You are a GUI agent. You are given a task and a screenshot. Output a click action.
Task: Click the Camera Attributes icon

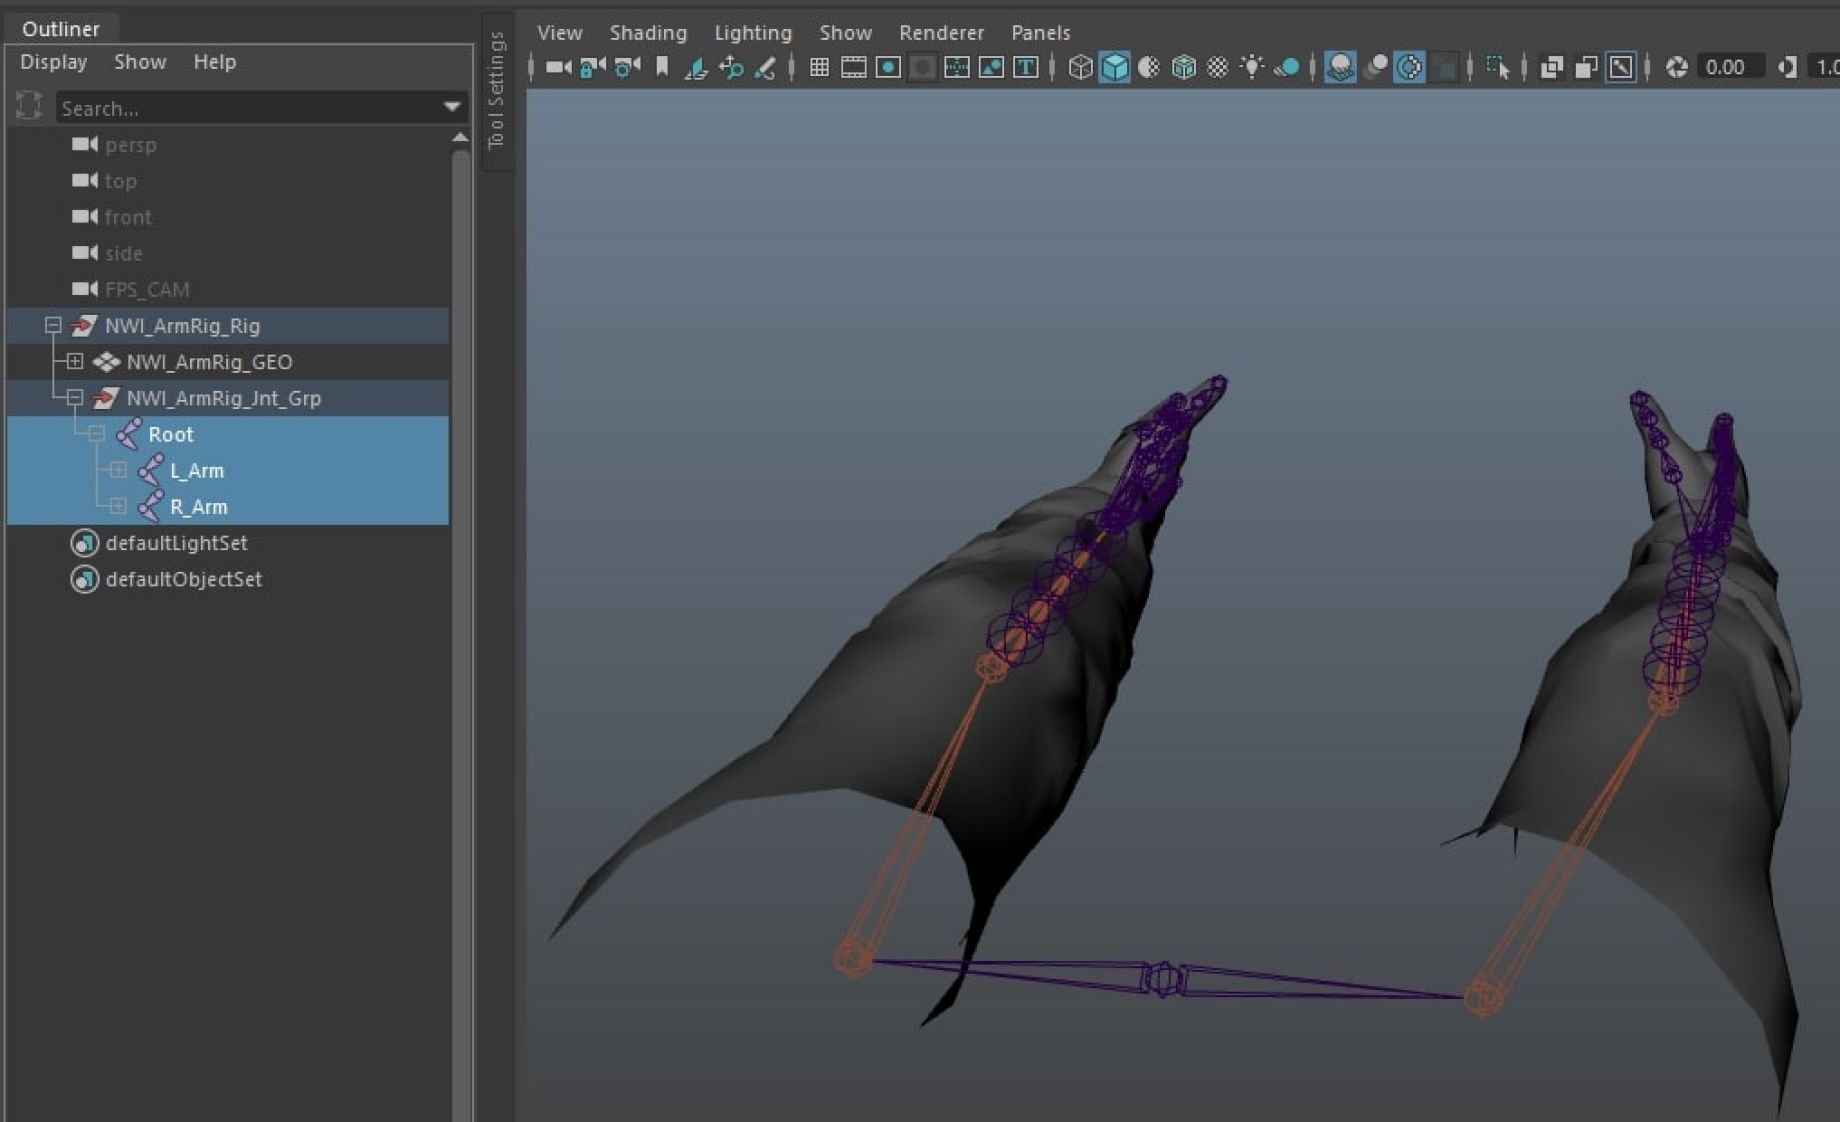(627, 67)
